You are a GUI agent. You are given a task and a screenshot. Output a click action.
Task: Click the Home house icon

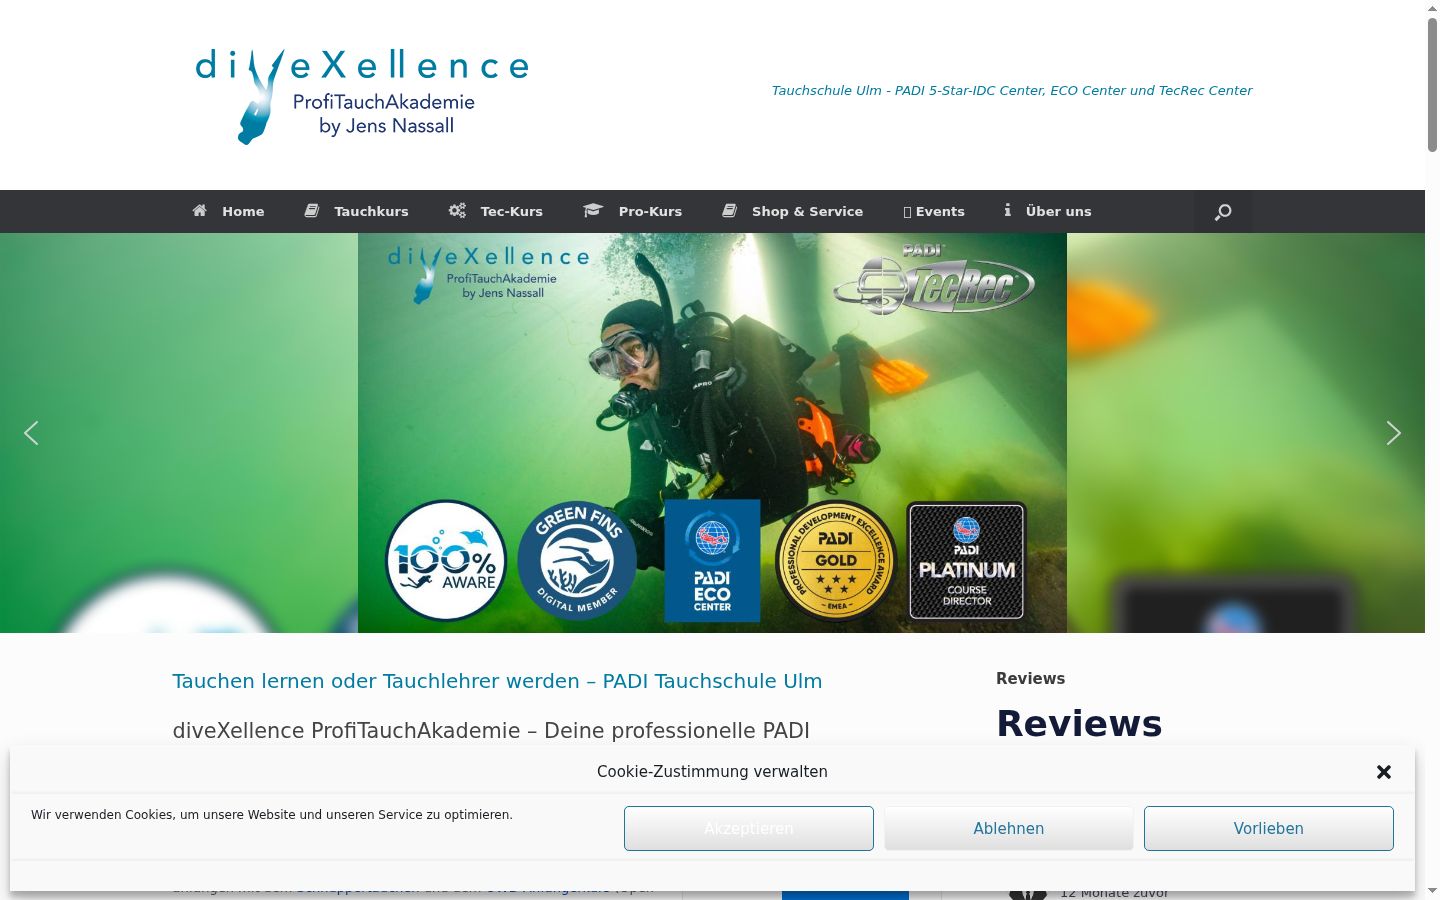coord(200,211)
